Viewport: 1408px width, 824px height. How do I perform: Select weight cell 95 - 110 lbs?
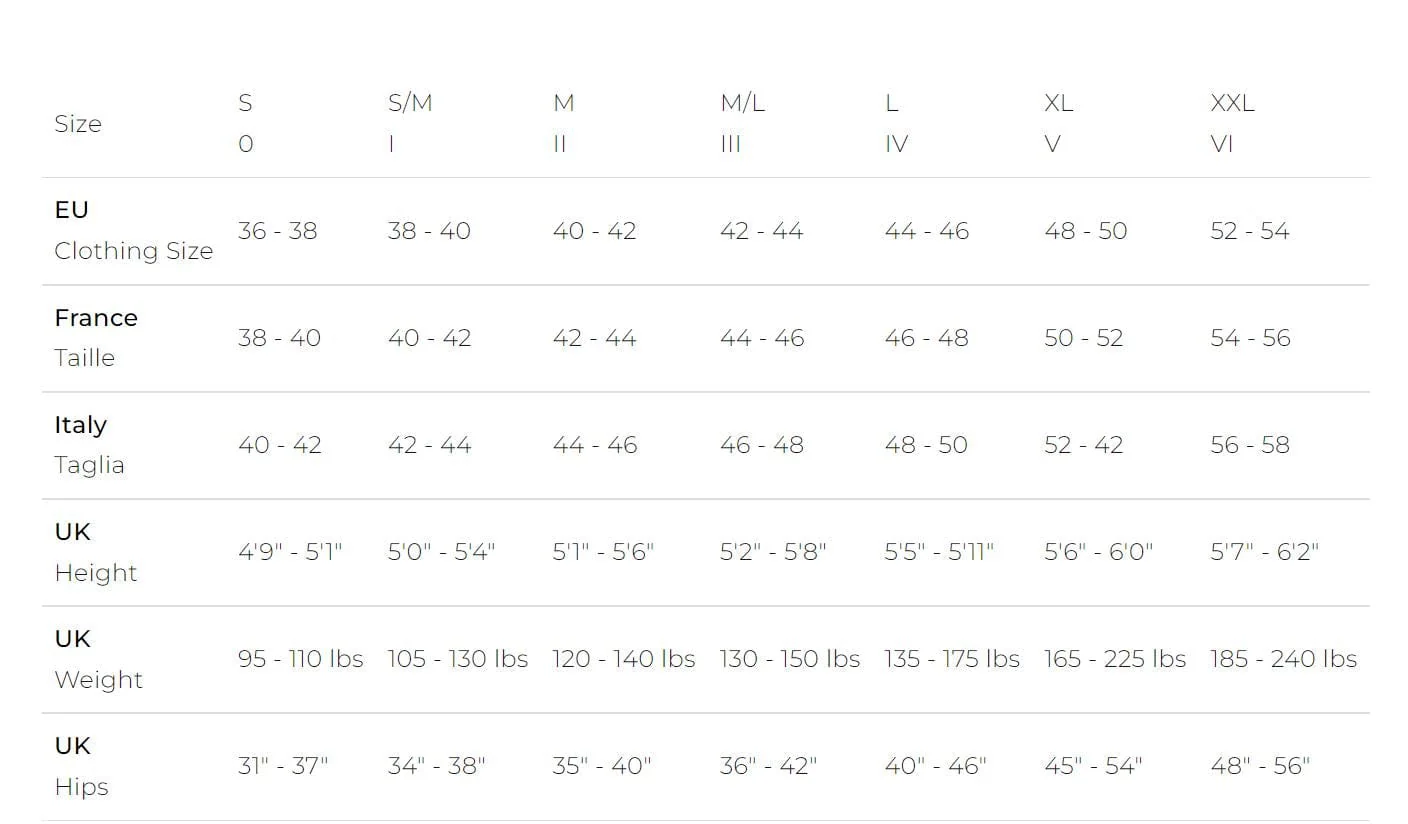click(x=300, y=659)
